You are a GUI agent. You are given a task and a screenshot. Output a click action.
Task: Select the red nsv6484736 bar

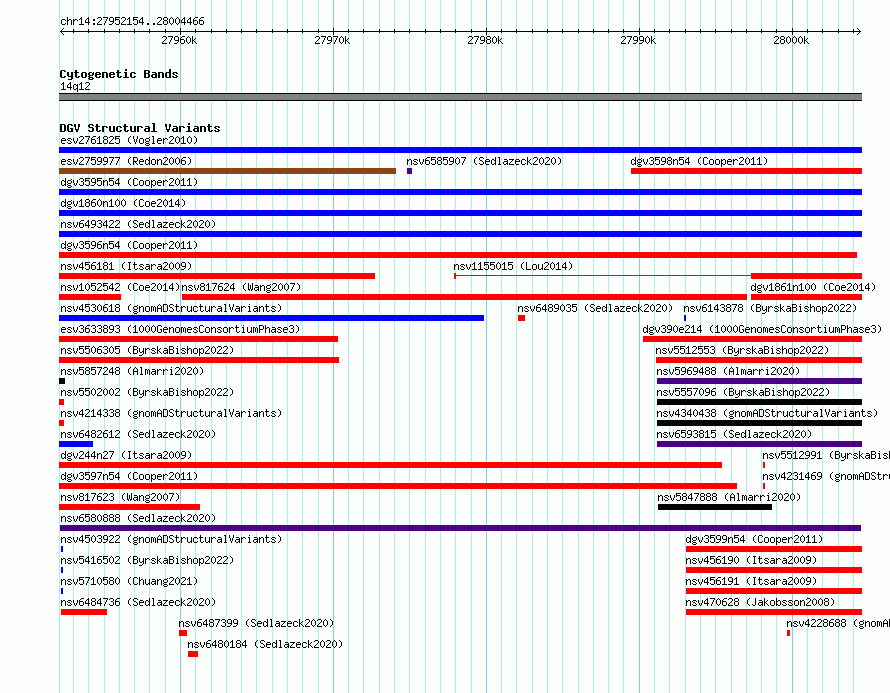click(x=83, y=612)
